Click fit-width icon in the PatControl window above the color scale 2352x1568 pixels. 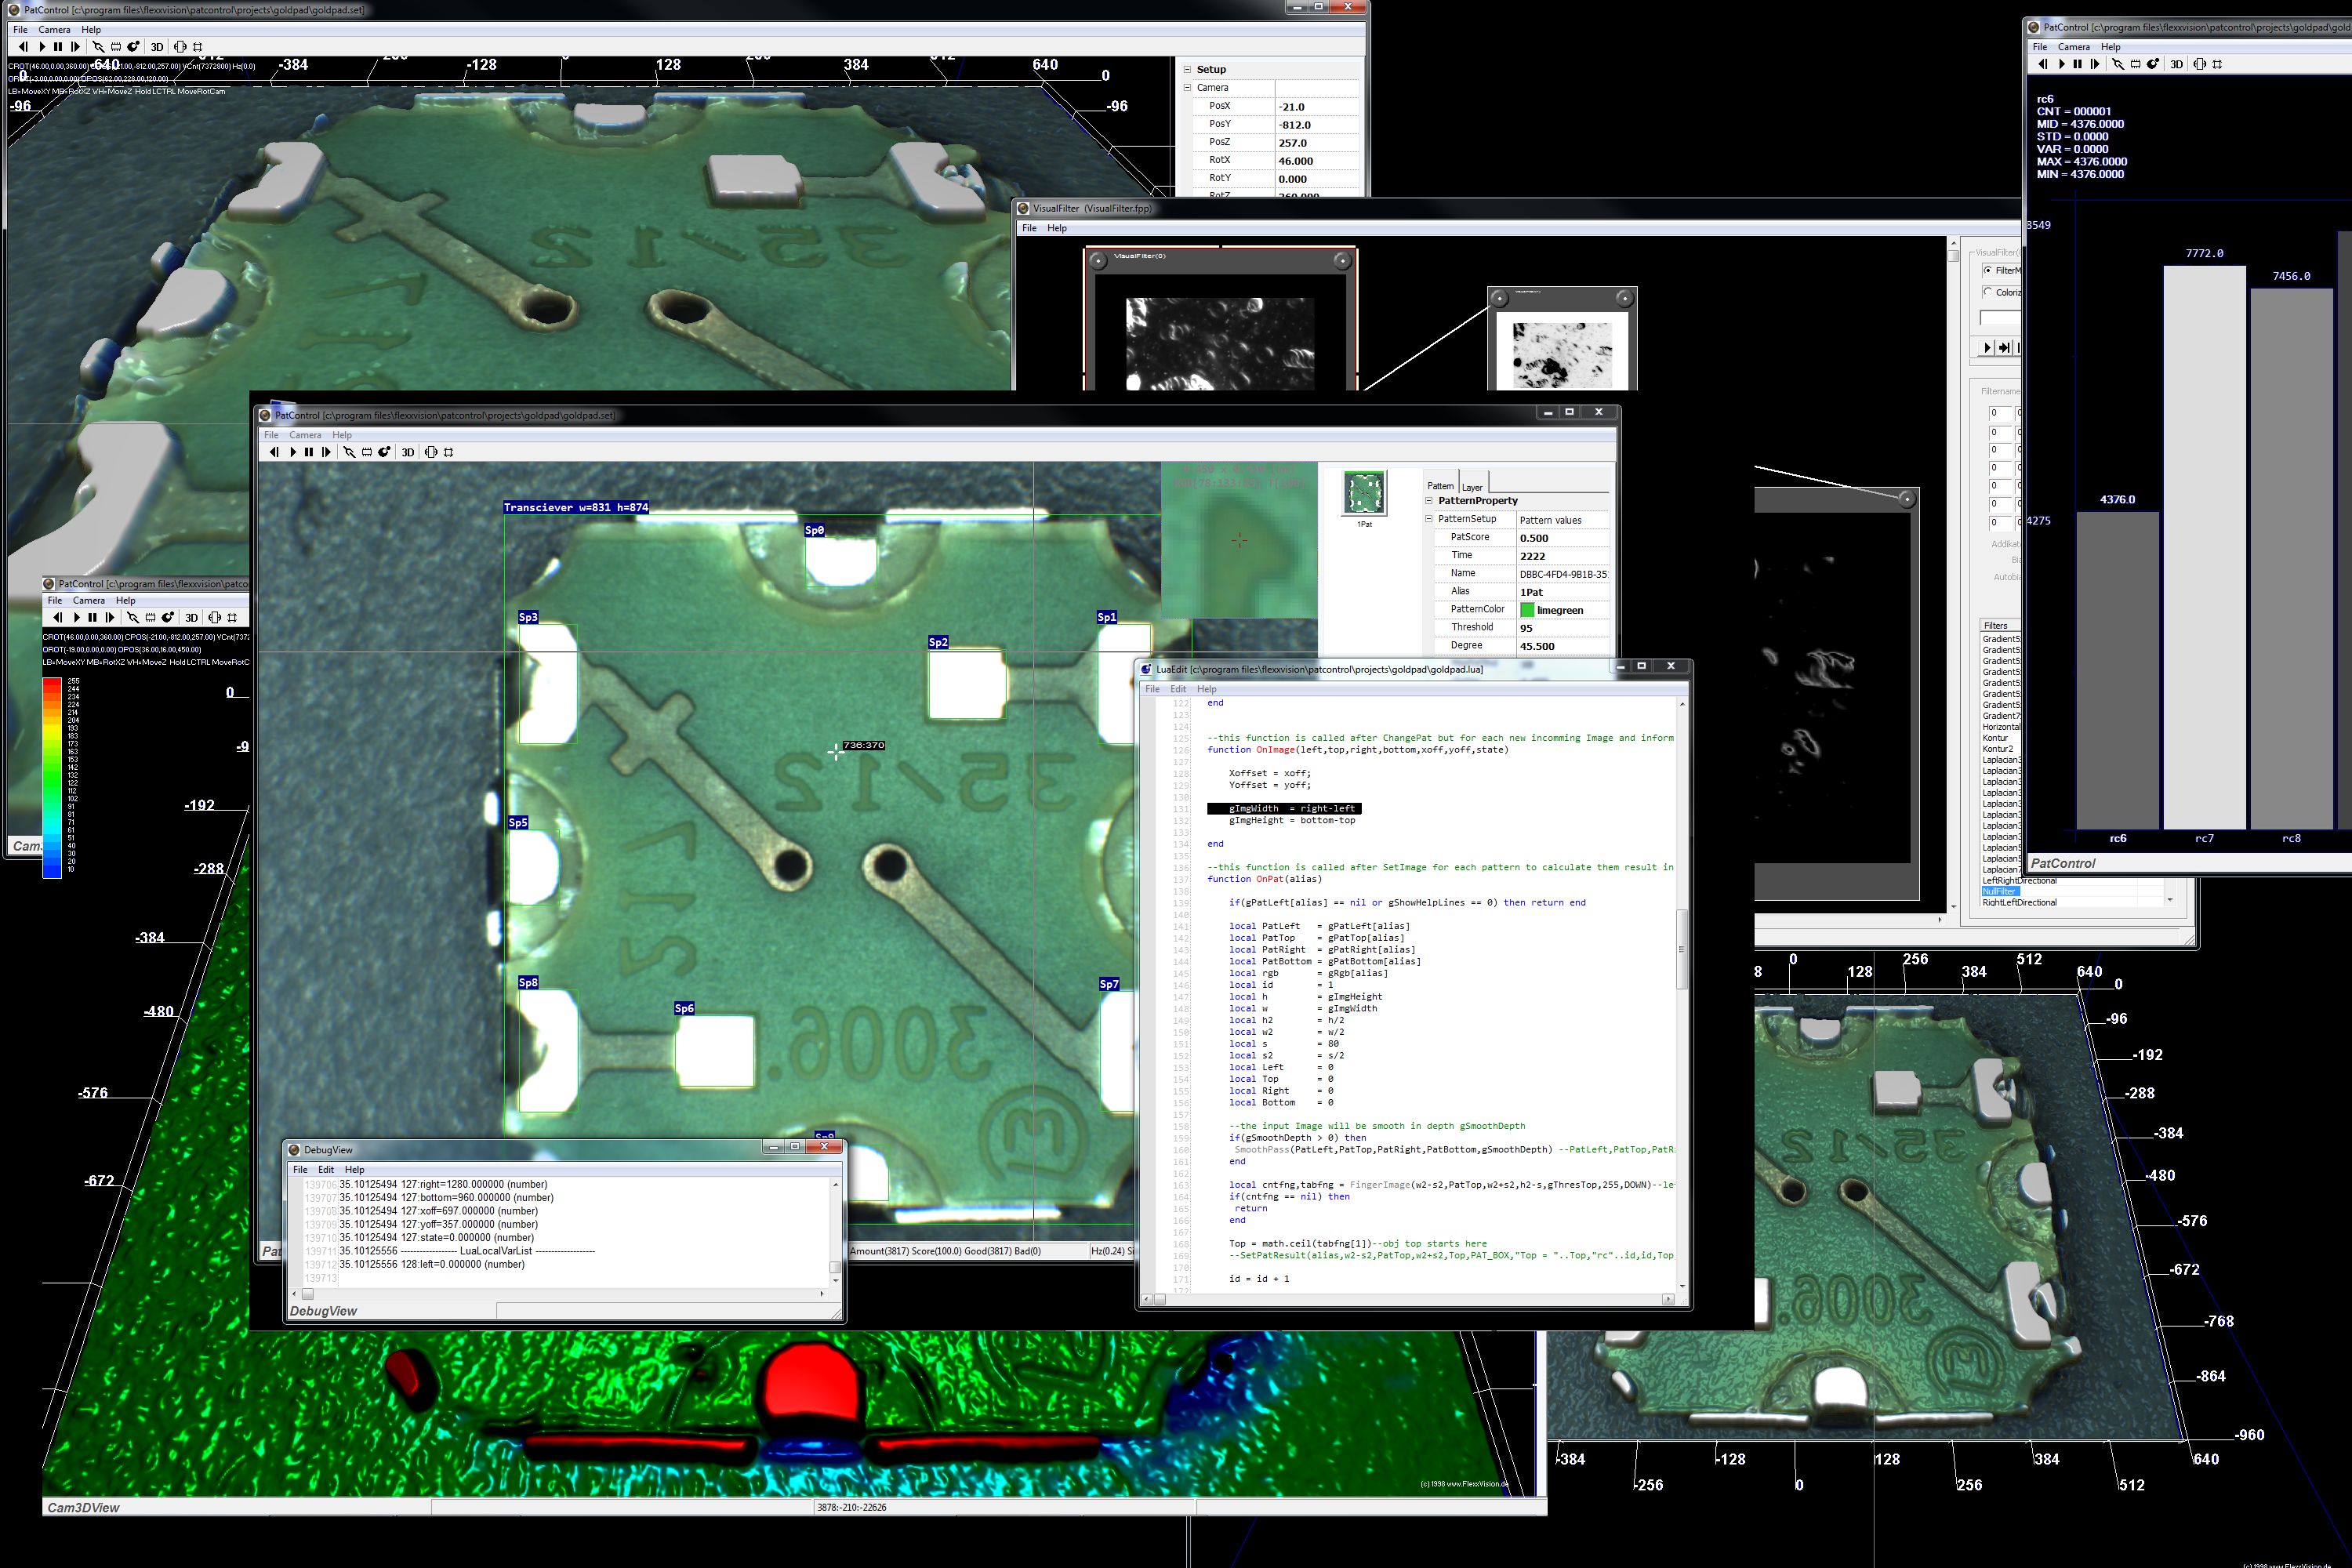pyautogui.click(x=215, y=617)
